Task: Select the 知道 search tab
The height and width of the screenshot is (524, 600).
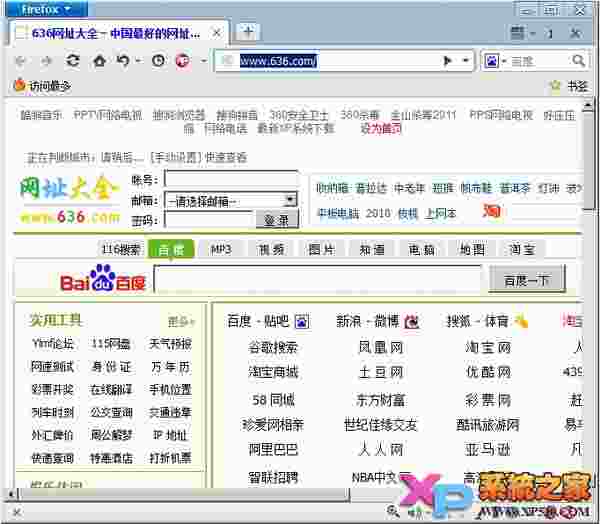Action: (372, 250)
